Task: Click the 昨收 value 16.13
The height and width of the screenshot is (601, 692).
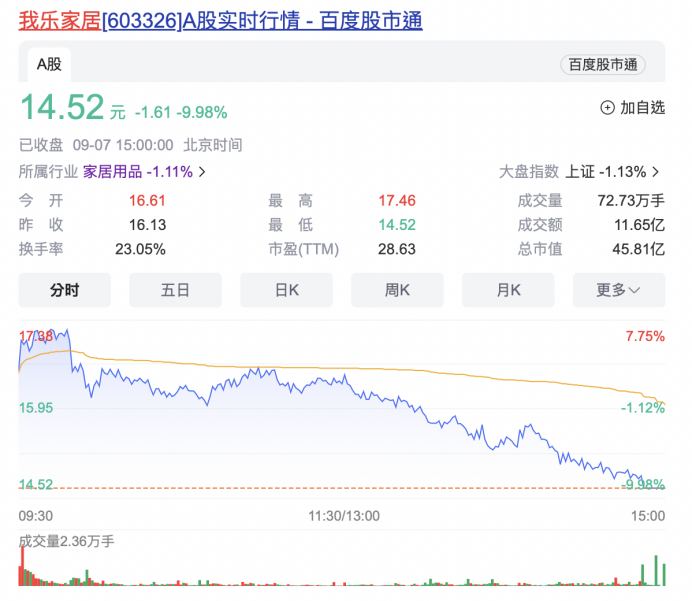Action: tap(147, 225)
